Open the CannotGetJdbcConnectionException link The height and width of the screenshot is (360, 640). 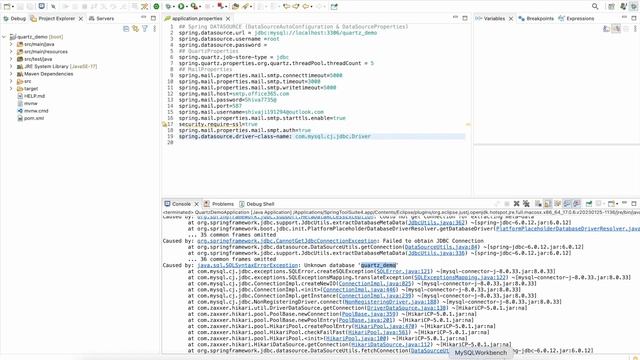point(287,241)
